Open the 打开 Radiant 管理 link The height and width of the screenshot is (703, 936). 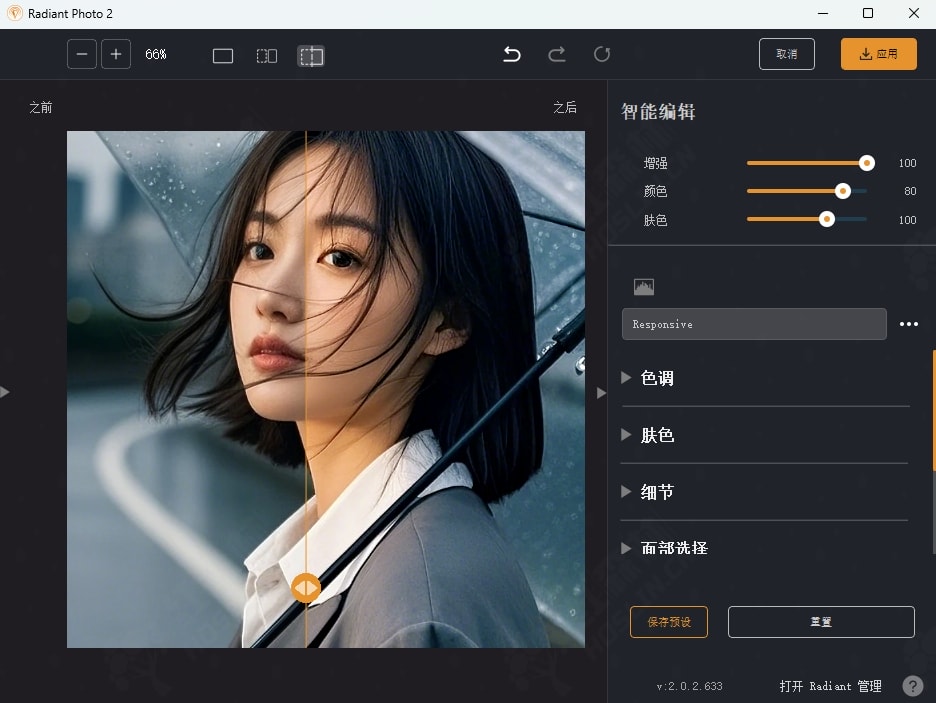pos(830,686)
